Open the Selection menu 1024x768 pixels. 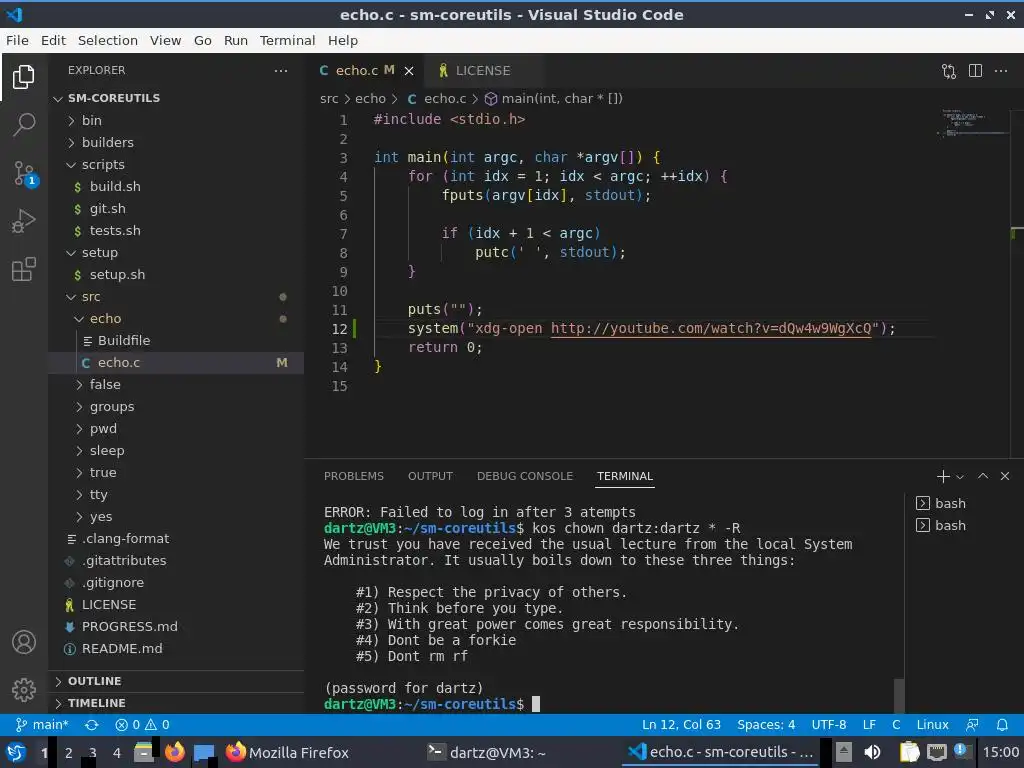point(108,40)
